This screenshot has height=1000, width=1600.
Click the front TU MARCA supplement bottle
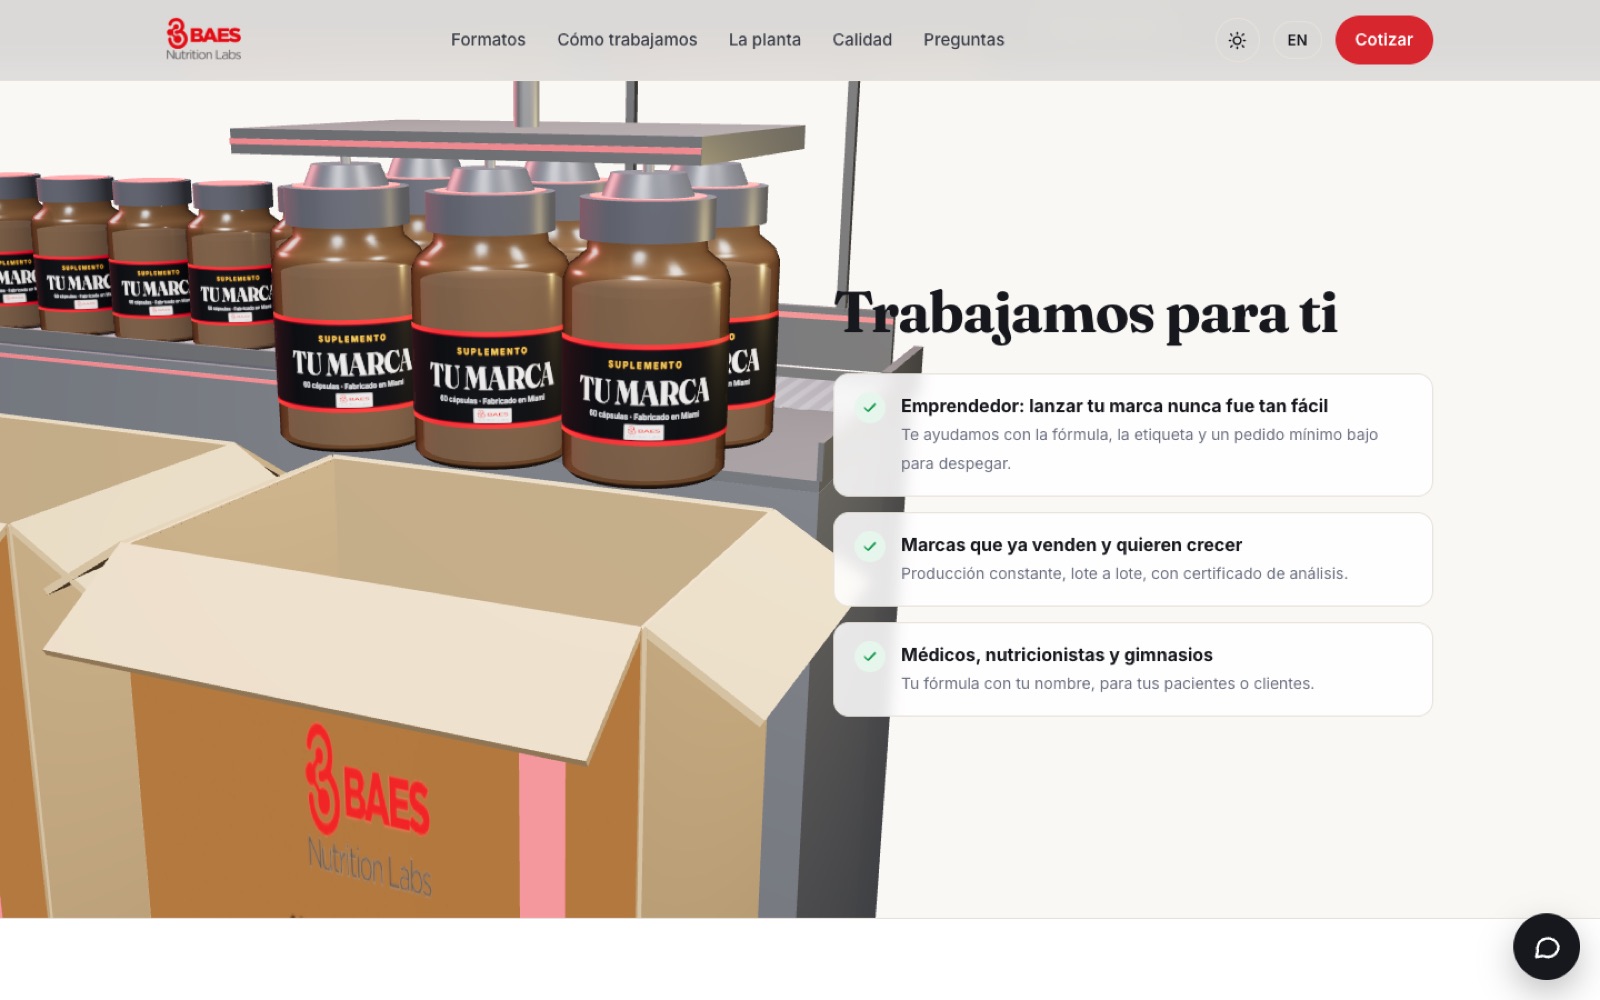[646, 330]
